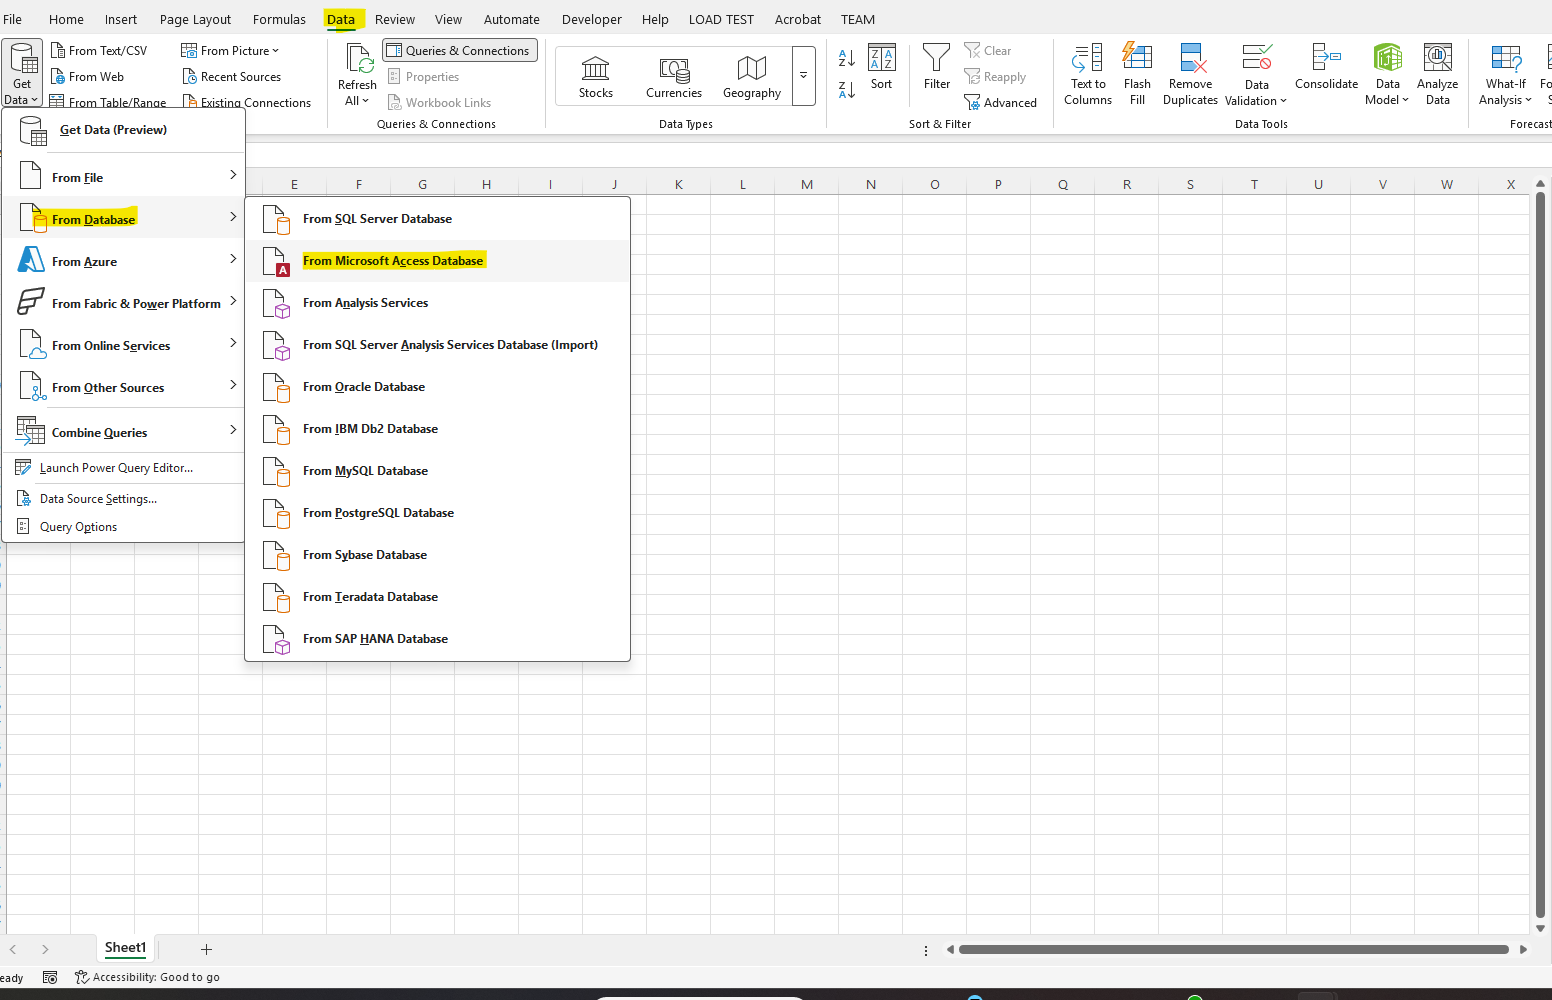Screen dimensions: 1552x1000
Task: Click the previous sheet navigation arrow
Action: 13,949
